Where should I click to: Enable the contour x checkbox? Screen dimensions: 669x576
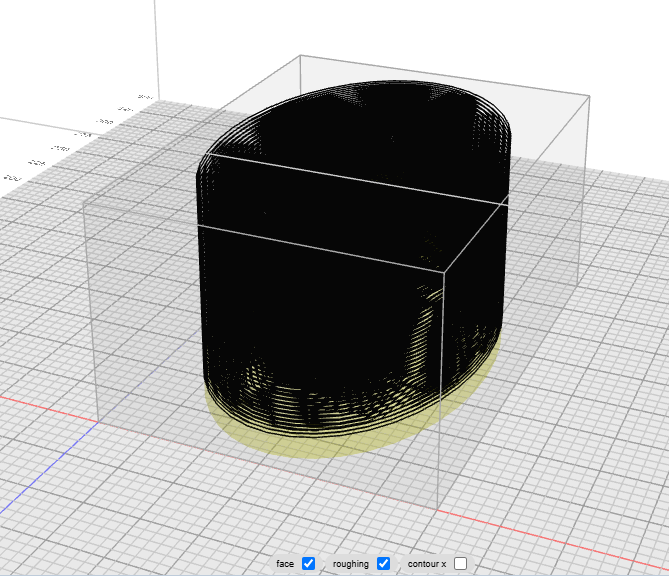pos(460,563)
